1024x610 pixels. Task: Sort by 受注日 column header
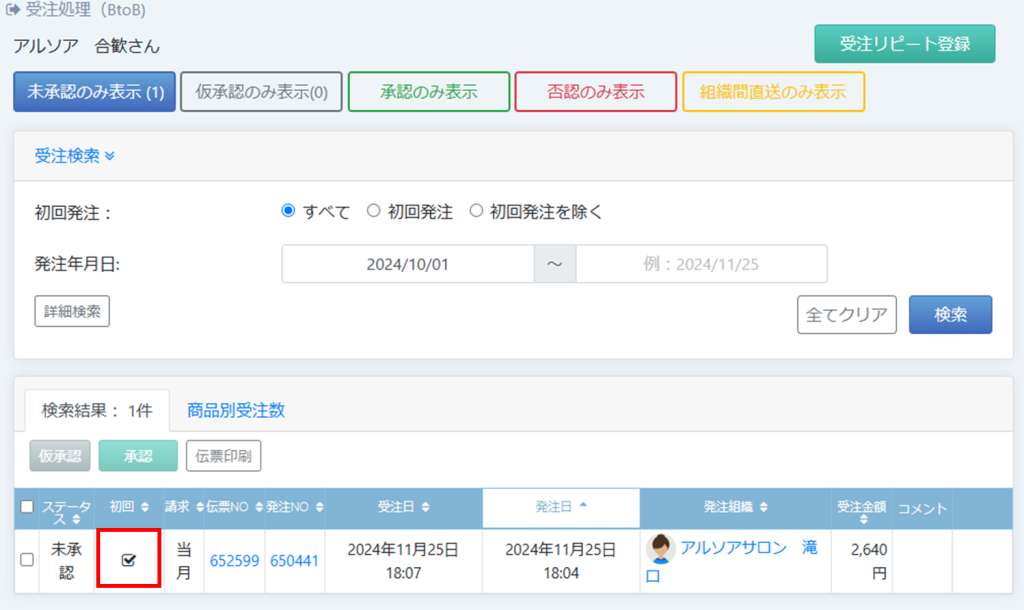point(403,508)
